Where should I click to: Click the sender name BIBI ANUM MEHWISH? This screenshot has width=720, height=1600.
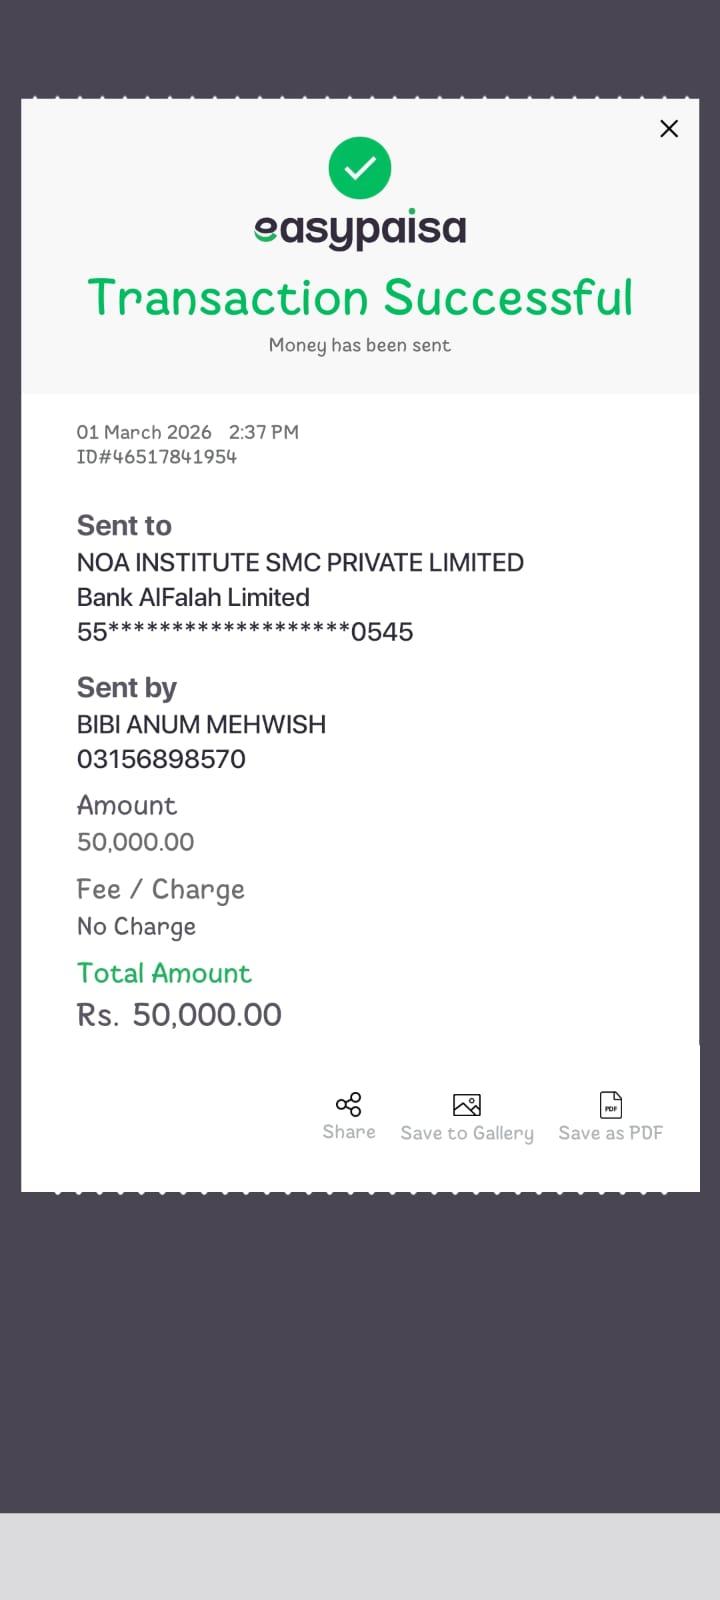(201, 724)
